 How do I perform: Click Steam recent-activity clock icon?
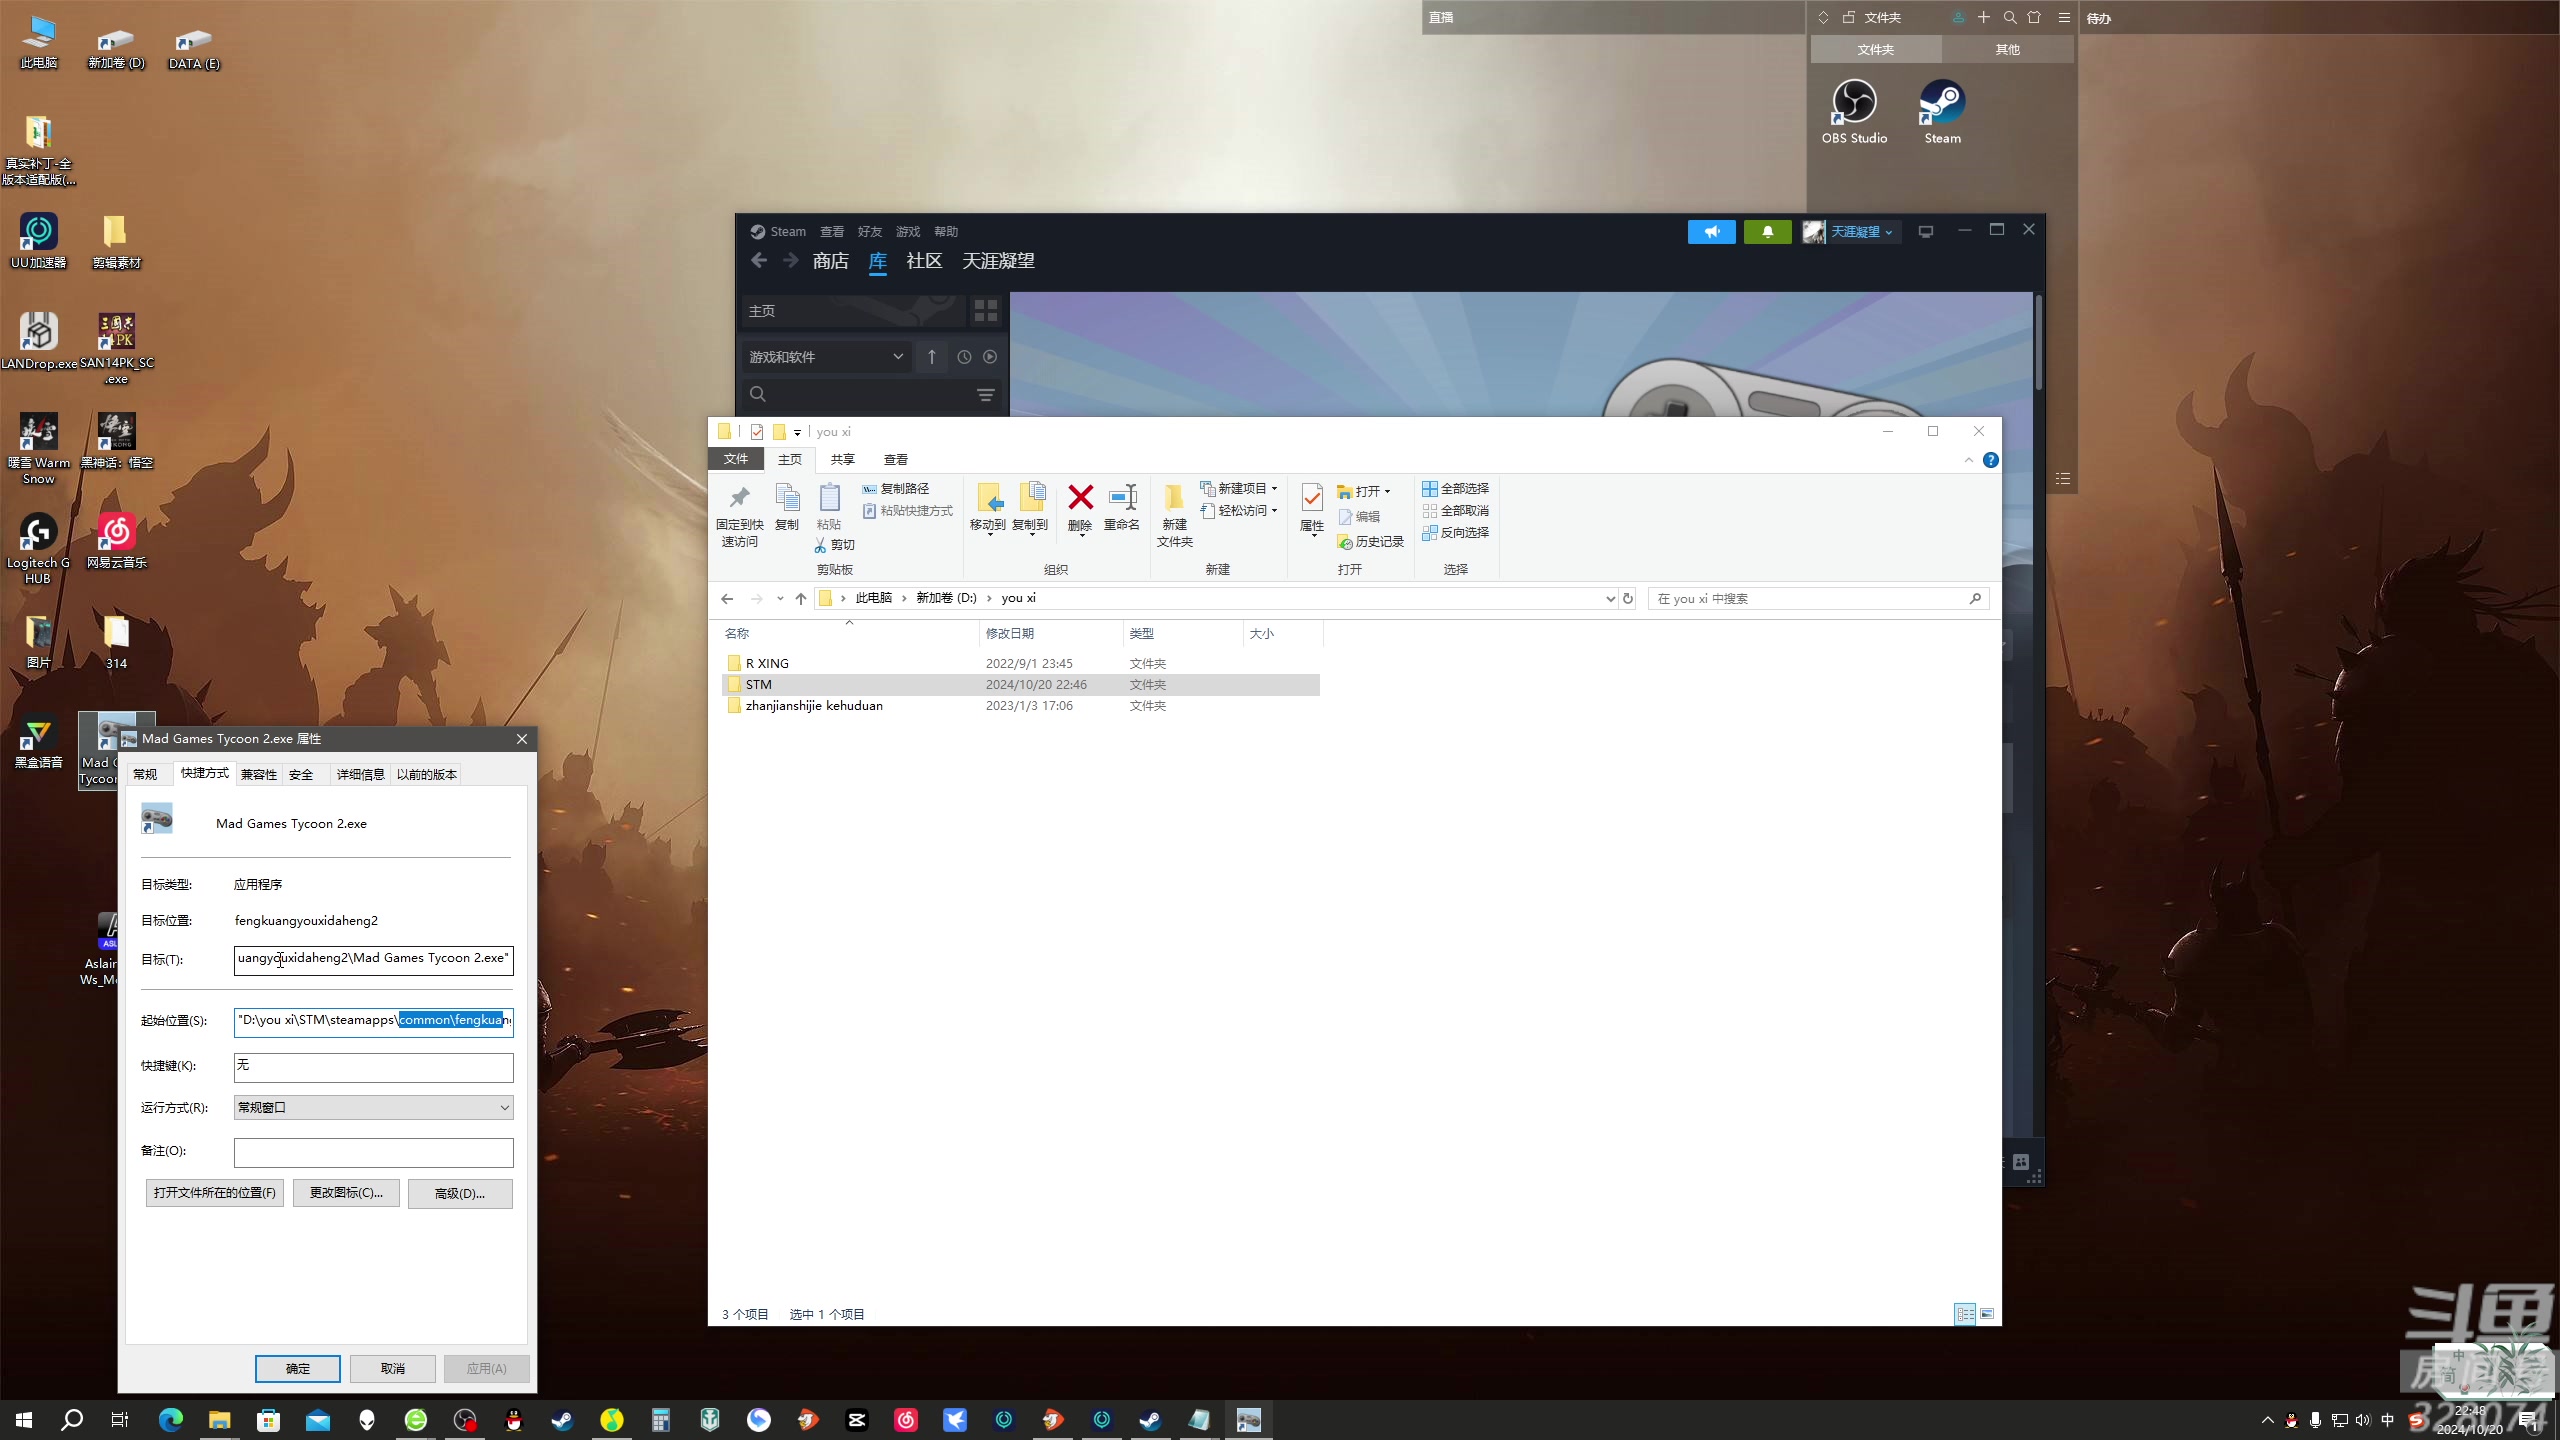click(964, 357)
